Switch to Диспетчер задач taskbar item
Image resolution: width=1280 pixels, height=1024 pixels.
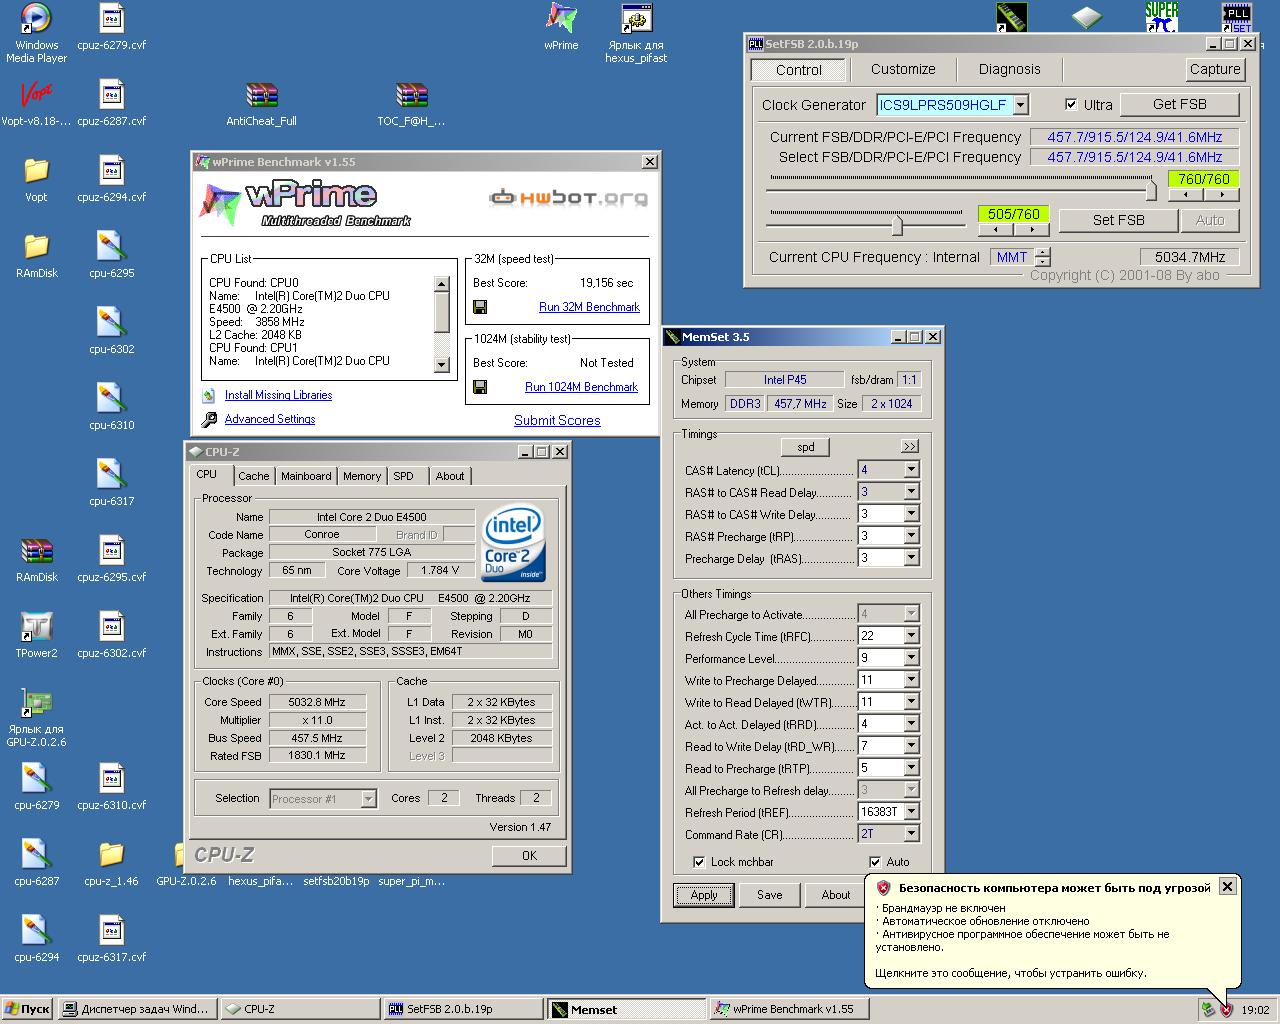pyautogui.click(x=137, y=1009)
